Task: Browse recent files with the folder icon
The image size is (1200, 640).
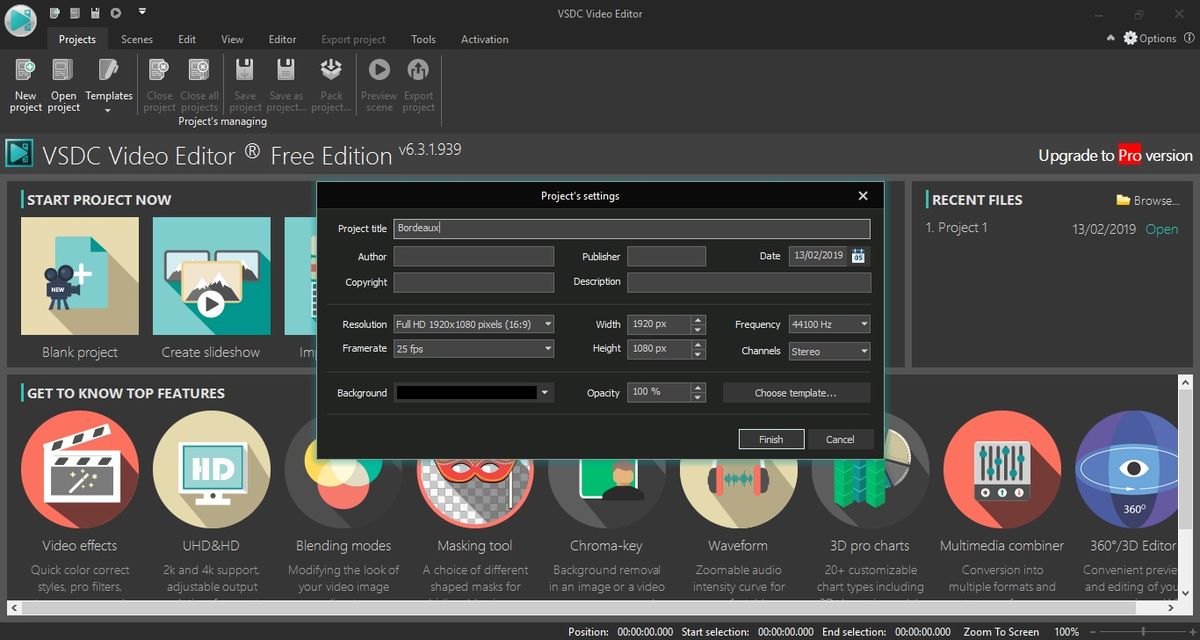Action: (1125, 199)
